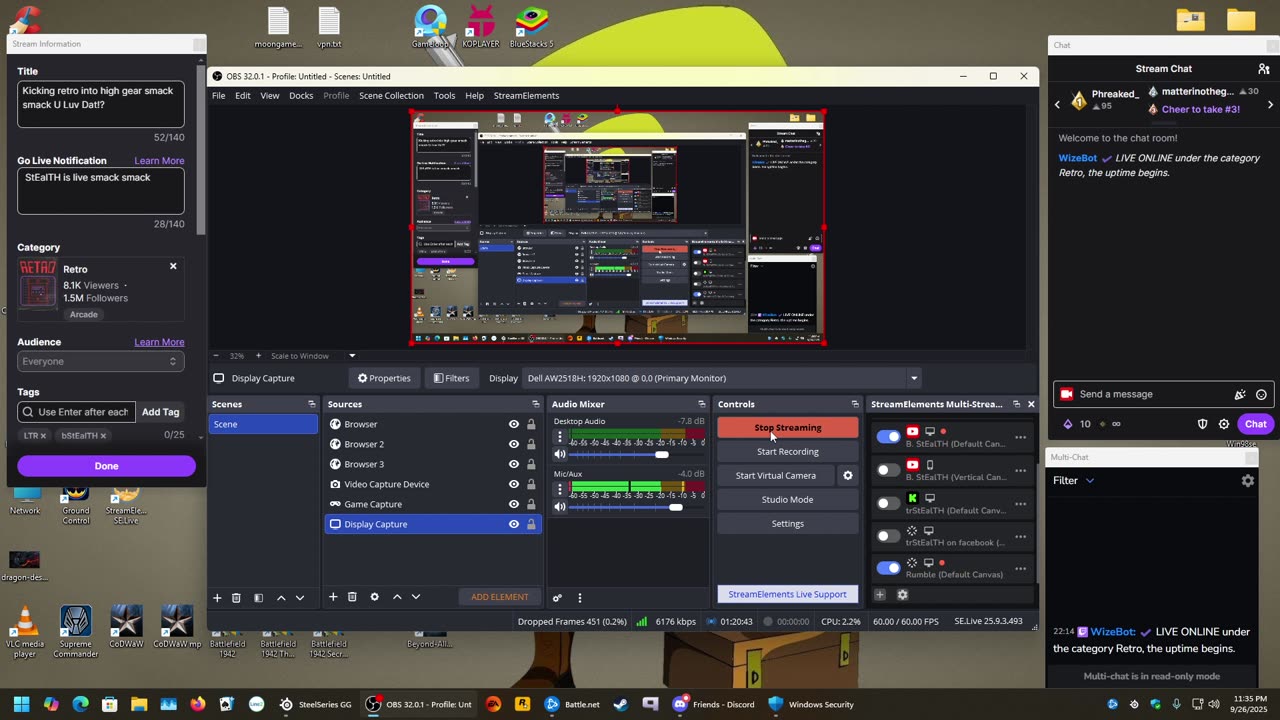This screenshot has width=1280, height=720.
Task: Click Done in Stream Information
Action: click(106, 466)
